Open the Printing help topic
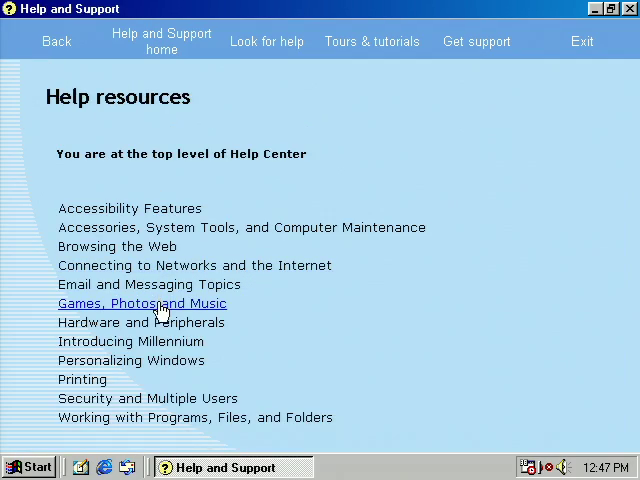 point(82,380)
